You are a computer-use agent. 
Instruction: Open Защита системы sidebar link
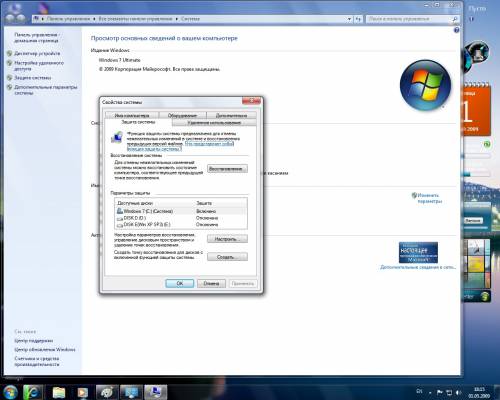tap(33, 78)
